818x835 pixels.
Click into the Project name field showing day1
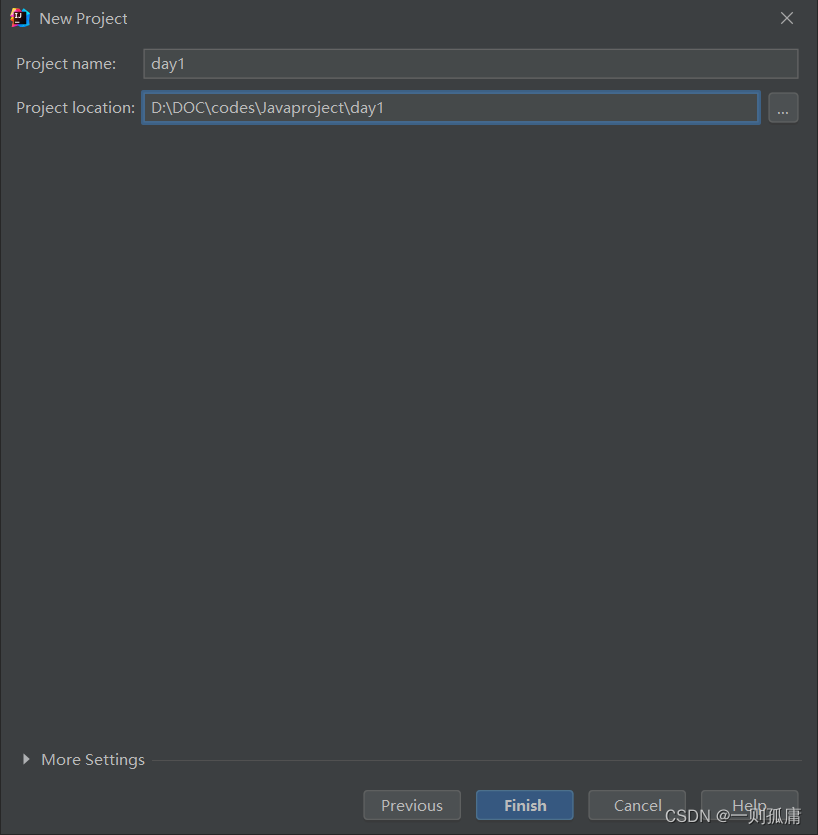(470, 63)
